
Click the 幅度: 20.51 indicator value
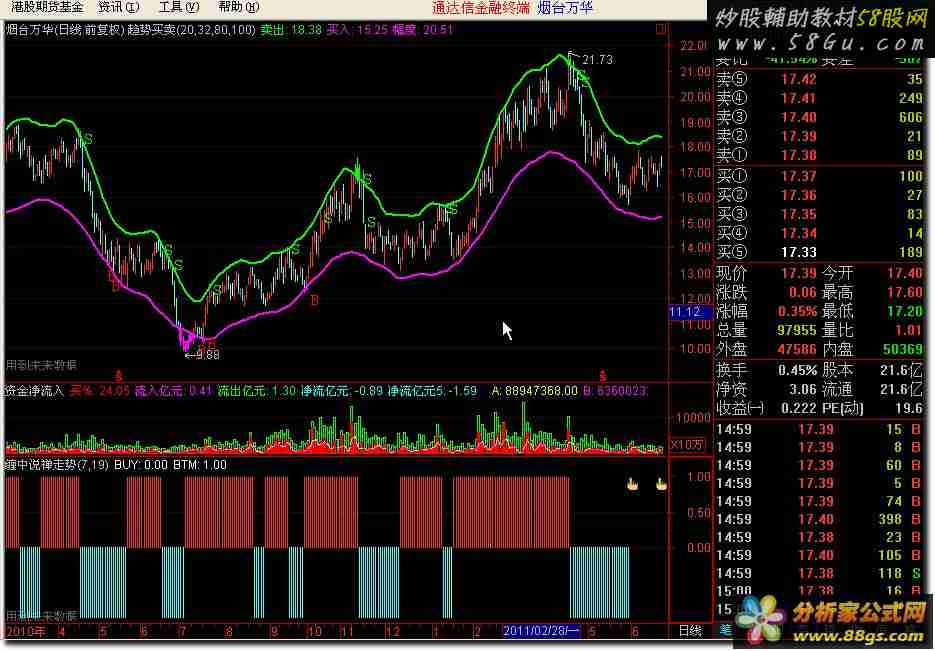pos(423,30)
